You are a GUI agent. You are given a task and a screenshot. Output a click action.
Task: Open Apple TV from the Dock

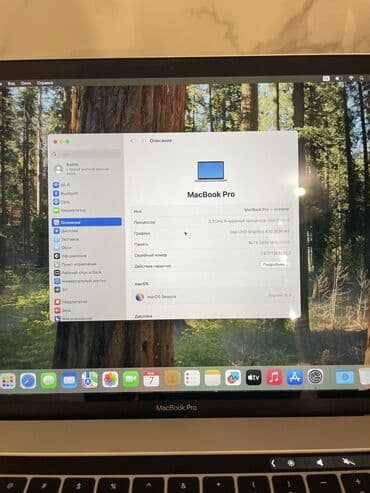[x=253, y=377]
